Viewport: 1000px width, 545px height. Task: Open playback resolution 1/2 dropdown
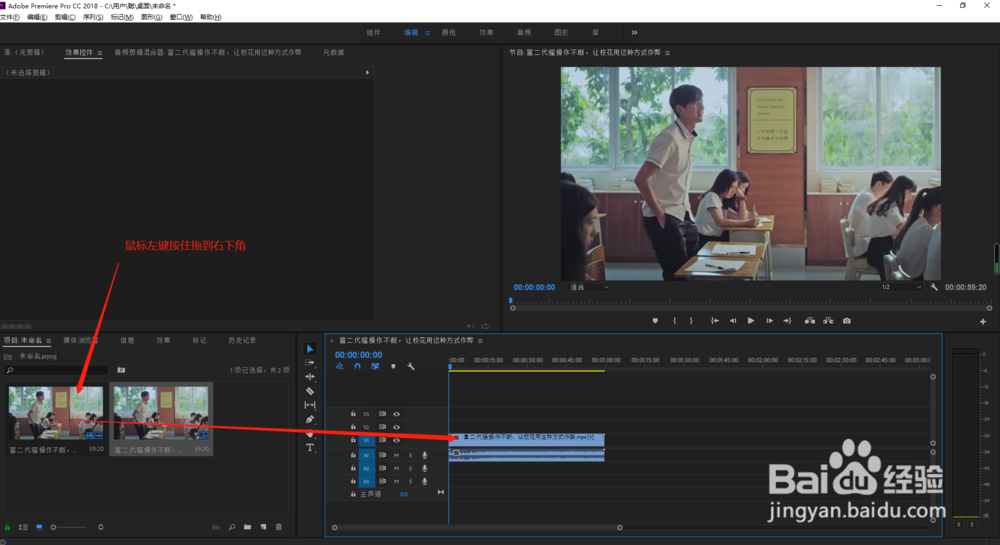(x=901, y=287)
